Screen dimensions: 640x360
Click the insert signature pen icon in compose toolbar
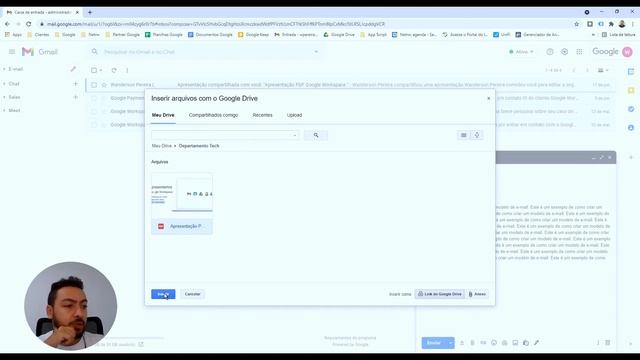pos(536,343)
